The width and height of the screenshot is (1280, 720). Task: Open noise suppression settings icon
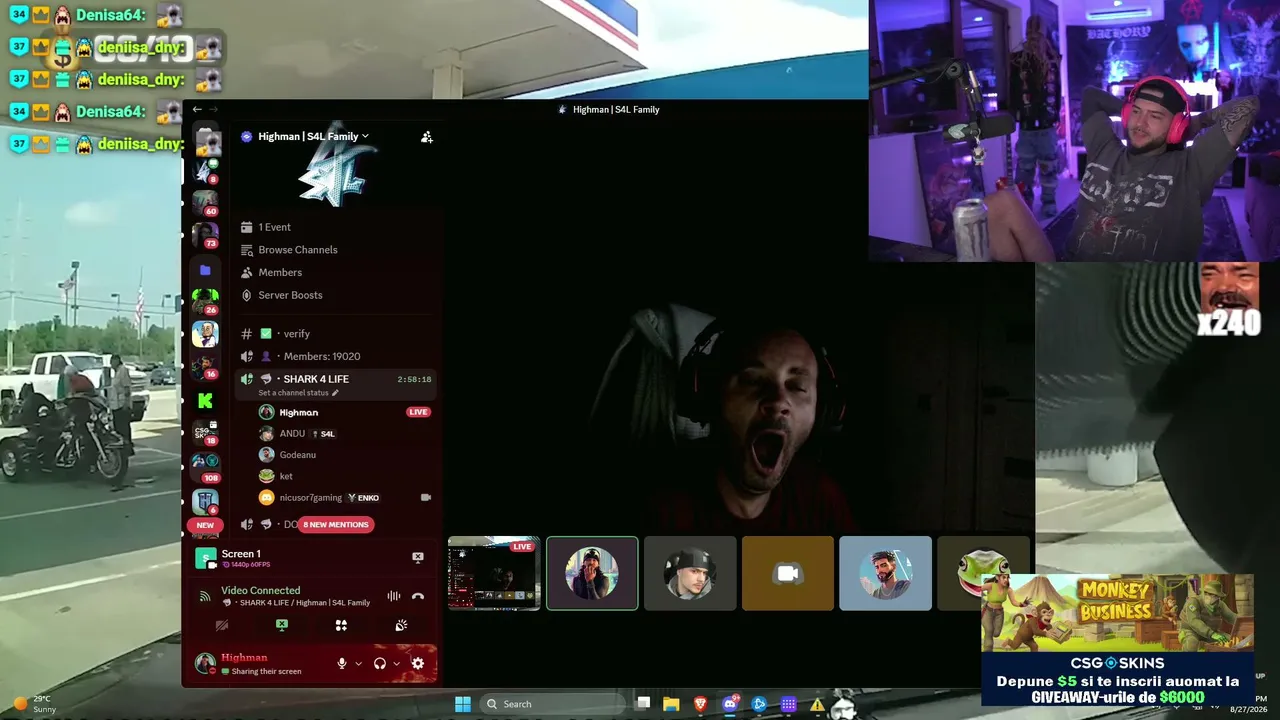coord(394,596)
